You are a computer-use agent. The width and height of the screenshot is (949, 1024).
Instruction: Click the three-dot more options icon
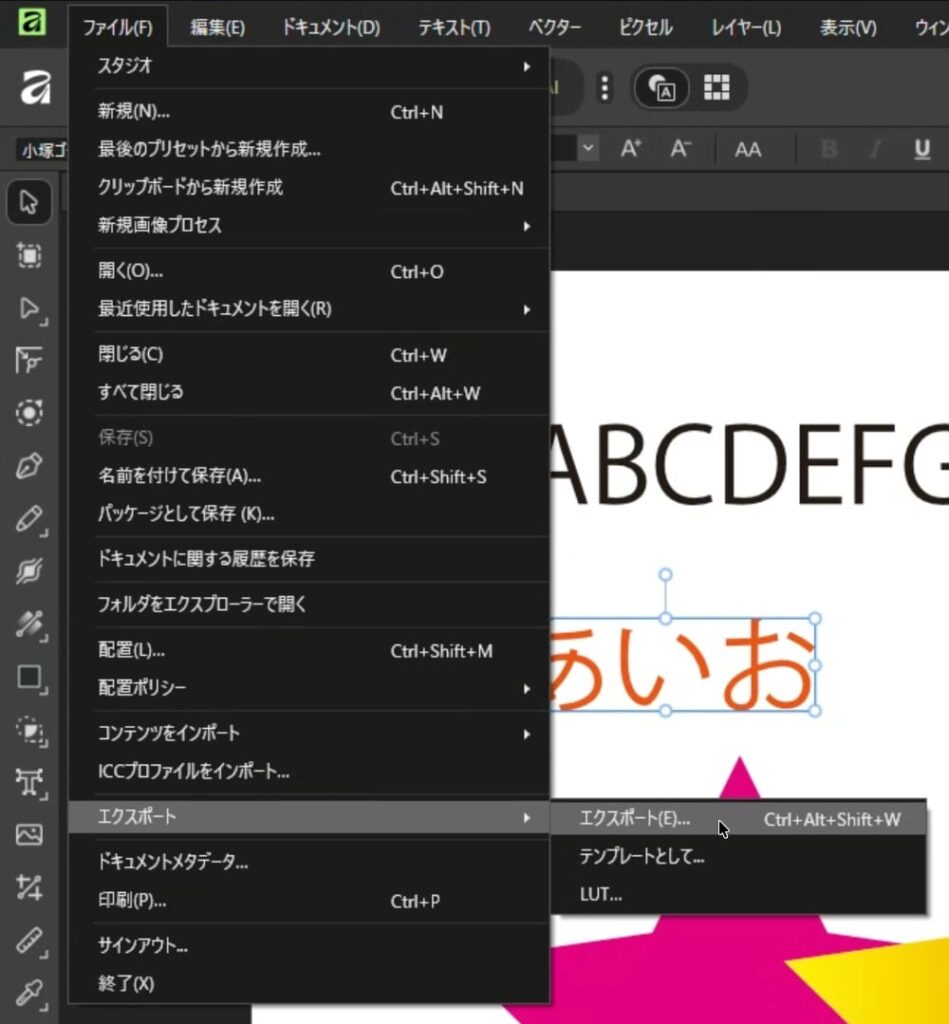604,88
